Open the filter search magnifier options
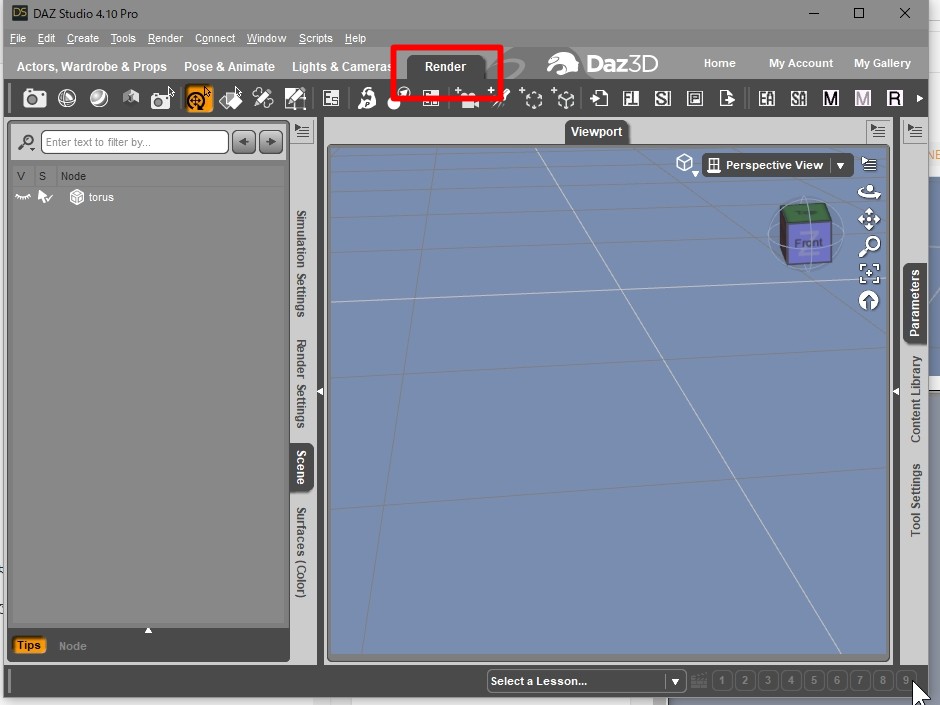This screenshot has width=940, height=705. click(x=26, y=143)
